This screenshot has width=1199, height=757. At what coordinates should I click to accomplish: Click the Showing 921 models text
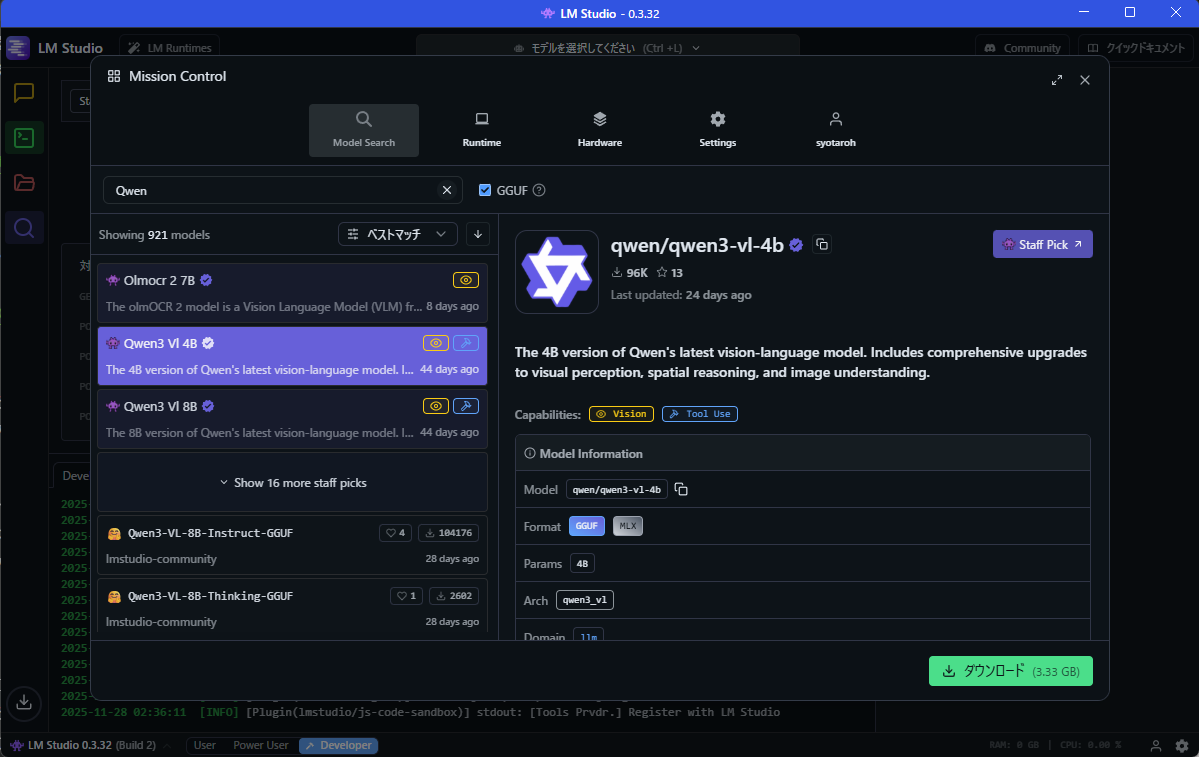click(154, 235)
